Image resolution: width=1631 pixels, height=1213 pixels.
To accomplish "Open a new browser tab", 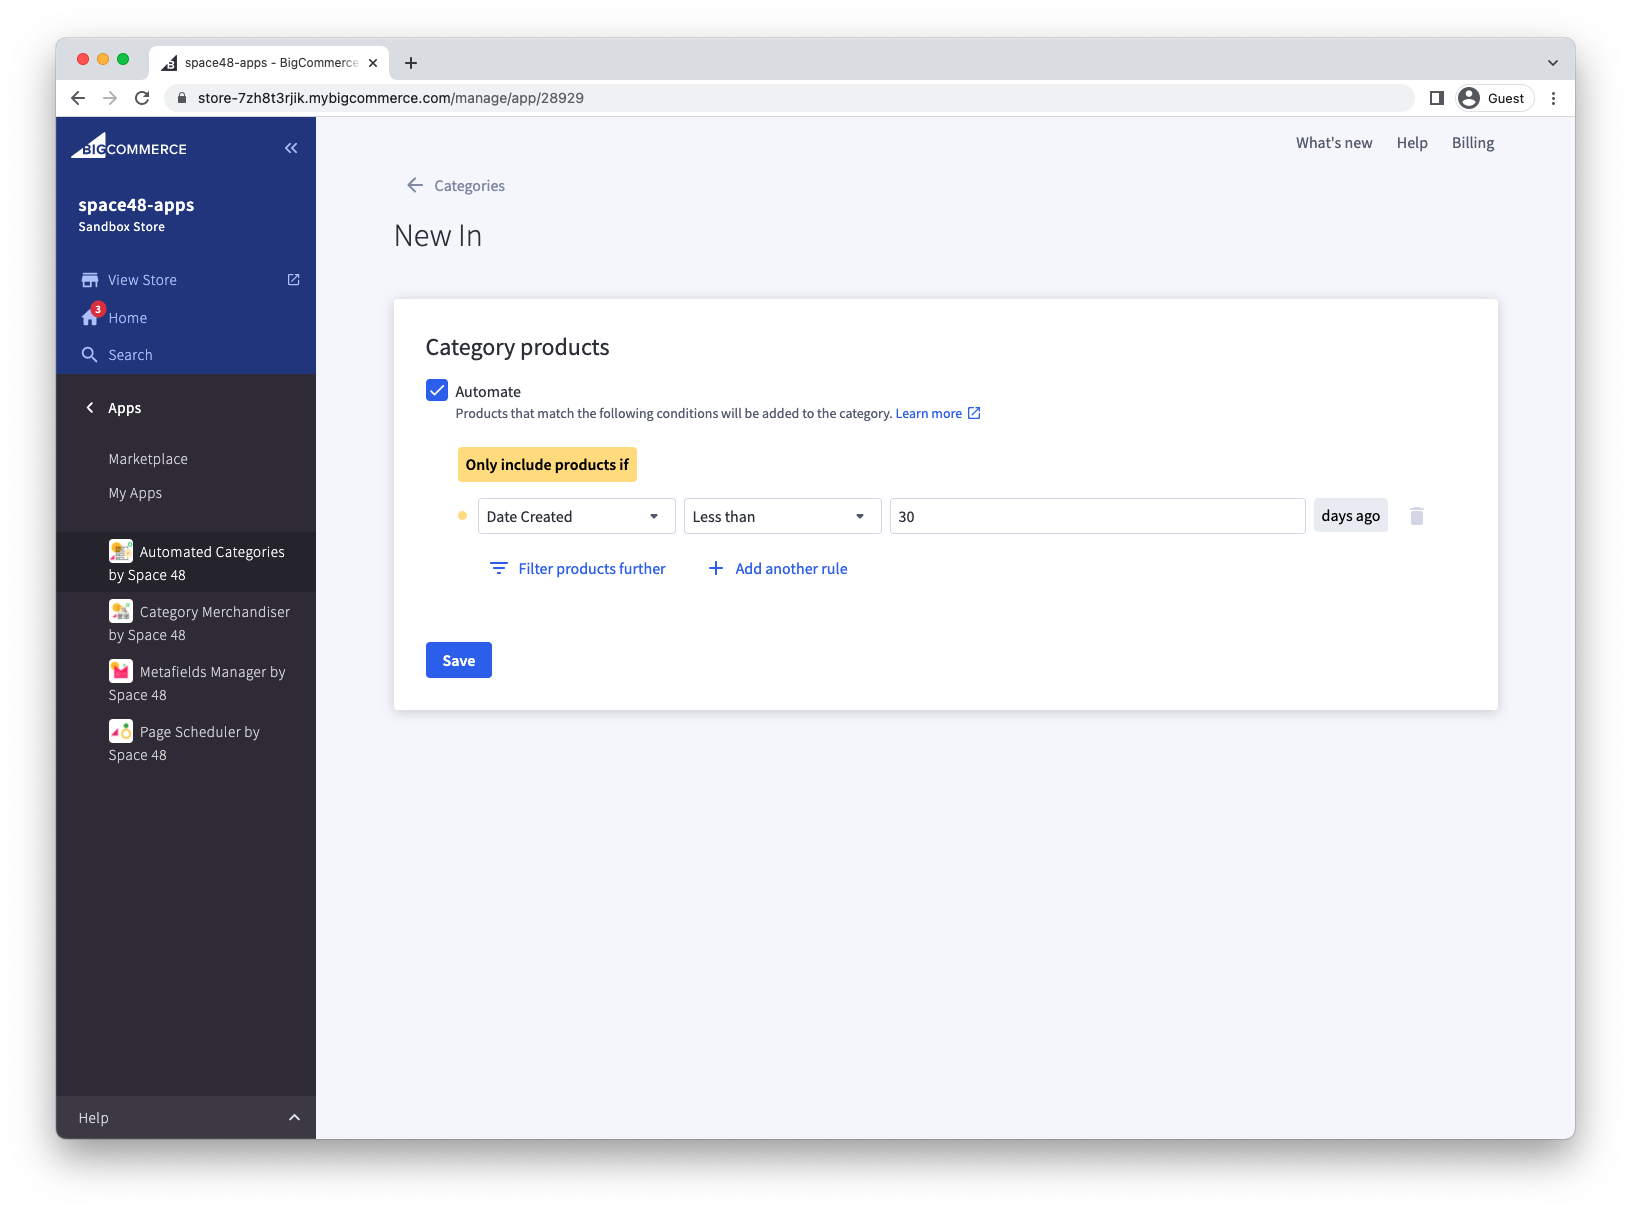I will coord(411,63).
